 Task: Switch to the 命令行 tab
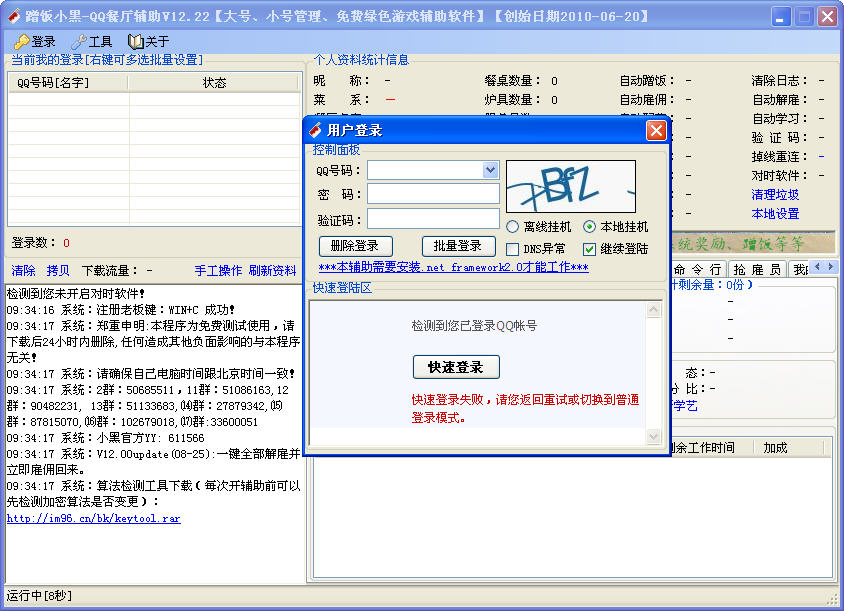699,269
